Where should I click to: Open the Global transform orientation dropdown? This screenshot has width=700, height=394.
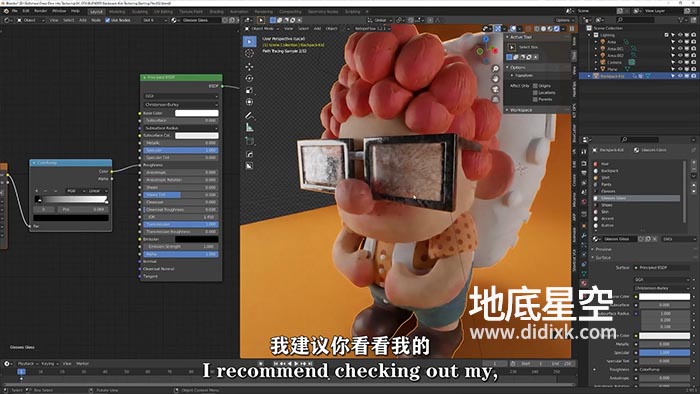point(379,20)
